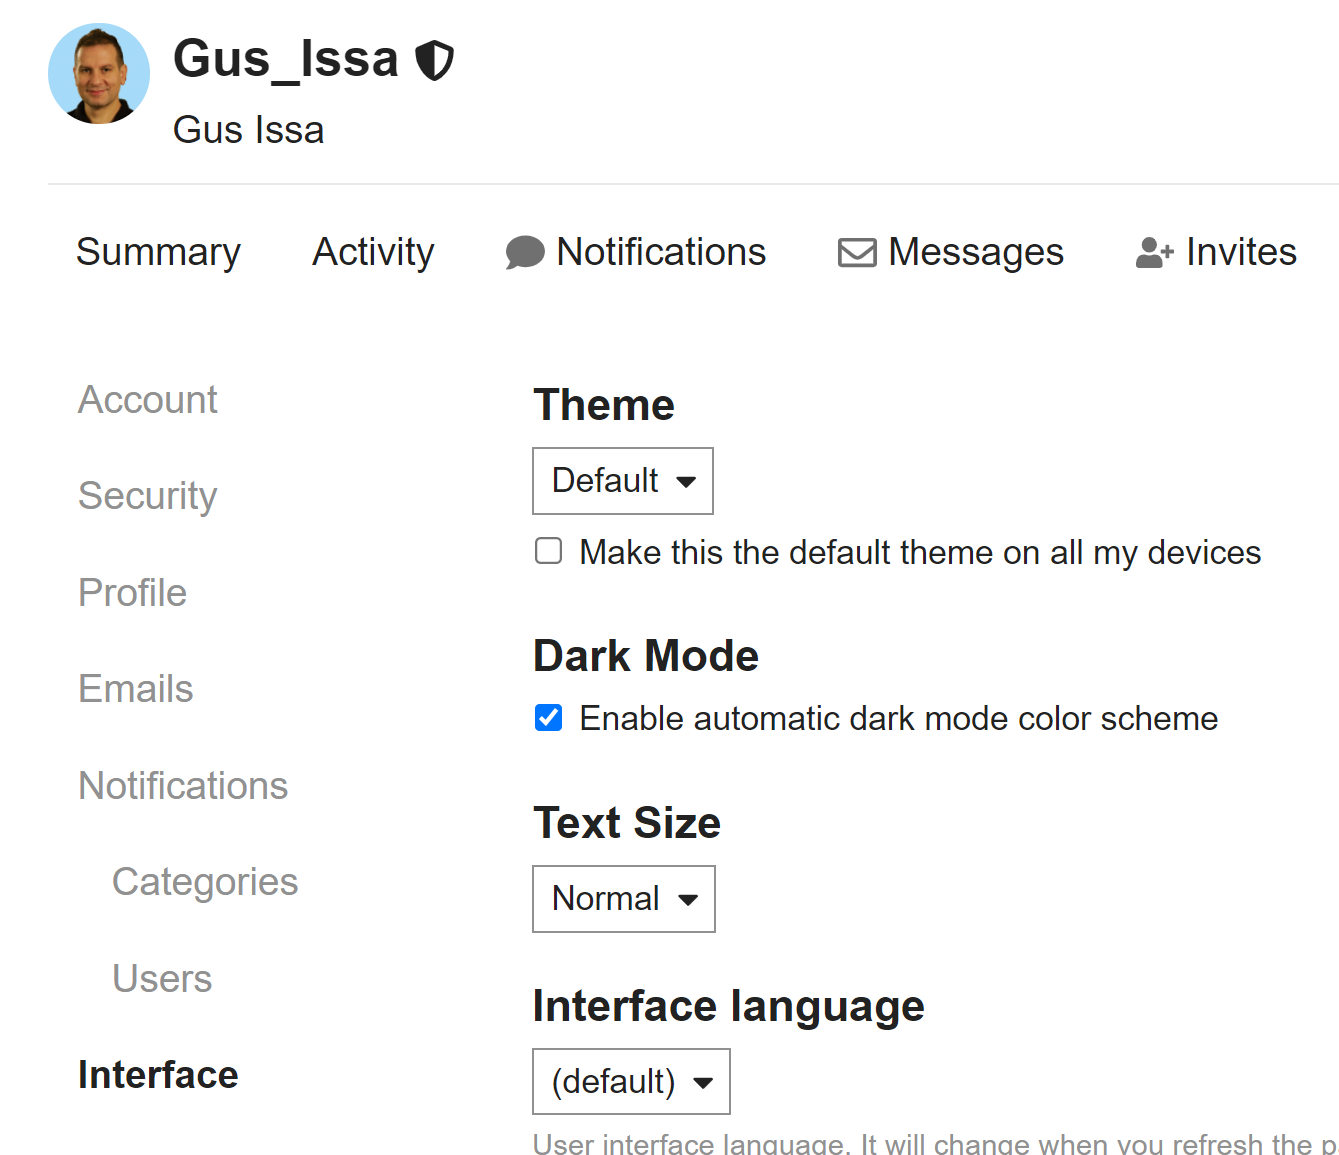Viewport: 1339px width, 1155px height.
Task: Click the Invites user-plus icon
Action: click(x=1154, y=253)
